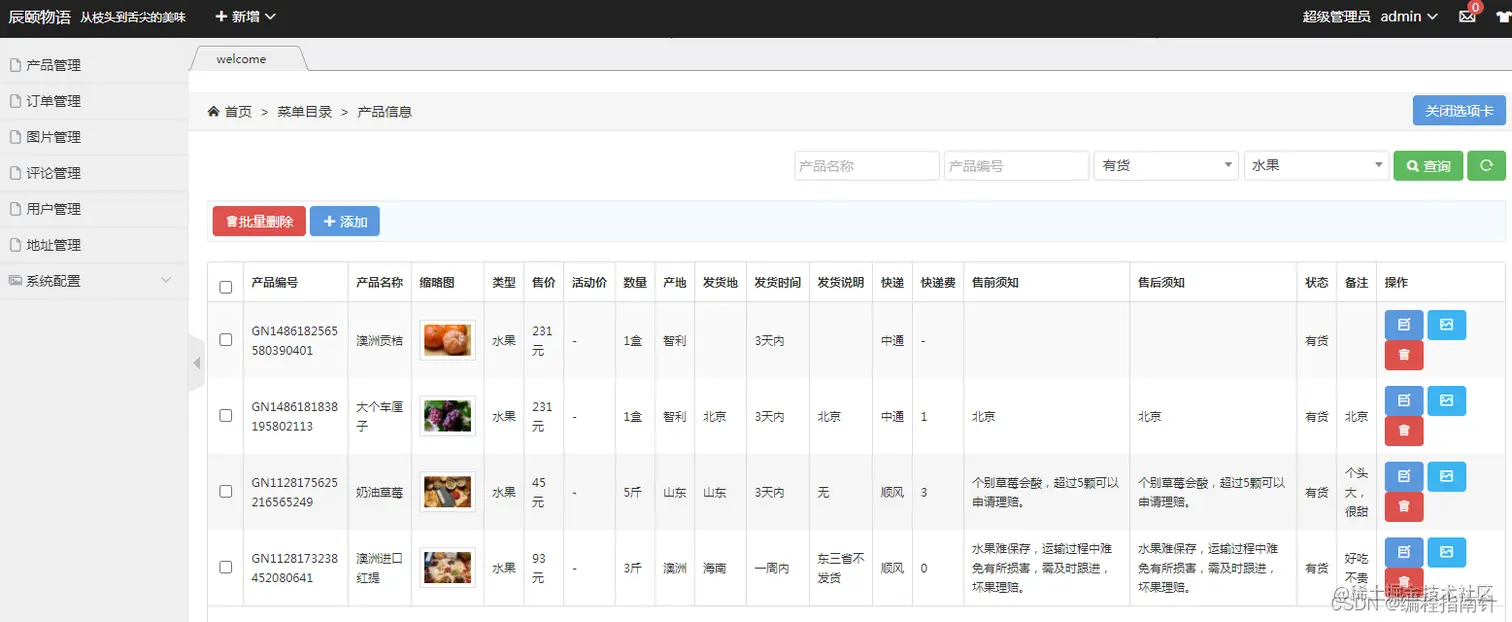The width and height of the screenshot is (1512, 622).
Task: Open the 水果 category dropdown
Action: click(1316, 165)
